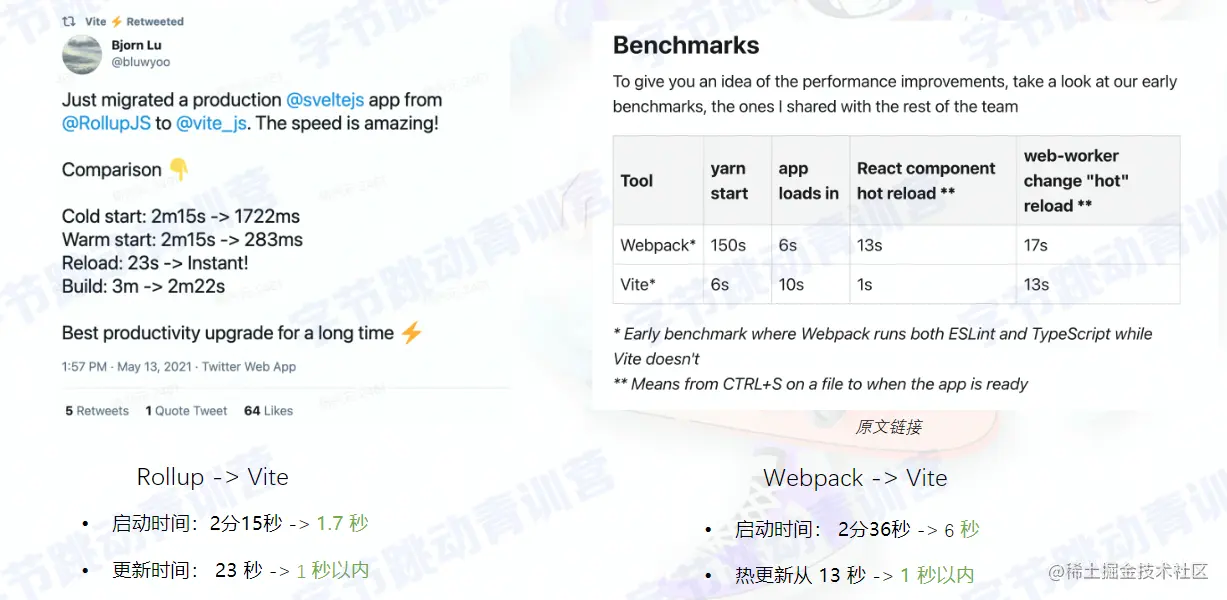The image size is (1227, 600).
Task: View the 1 Quote Tweet list
Action: (x=186, y=411)
